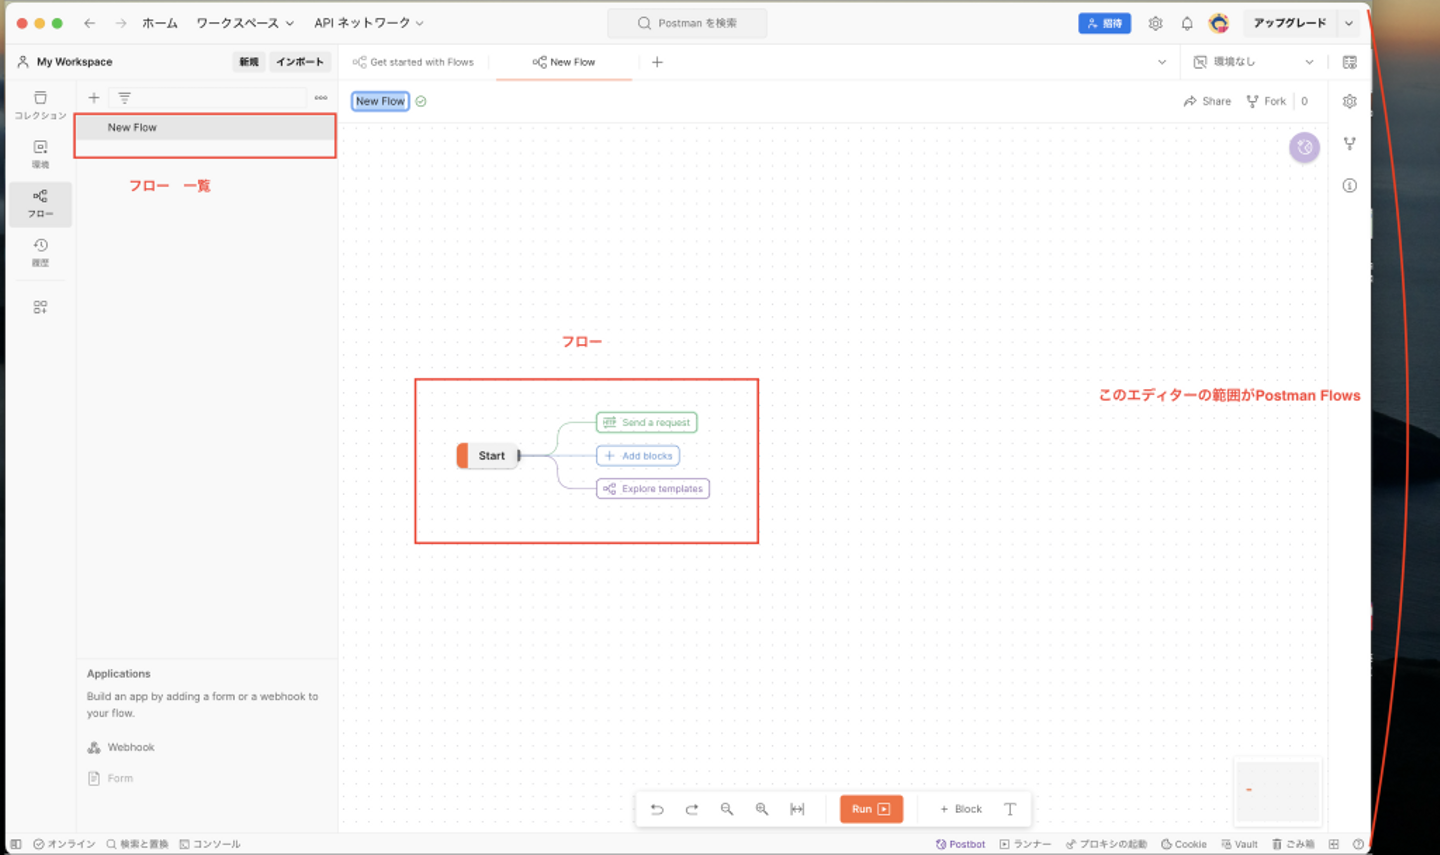Click the アップグレード button
The width and height of the screenshot is (1440, 855).
(x=1290, y=23)
